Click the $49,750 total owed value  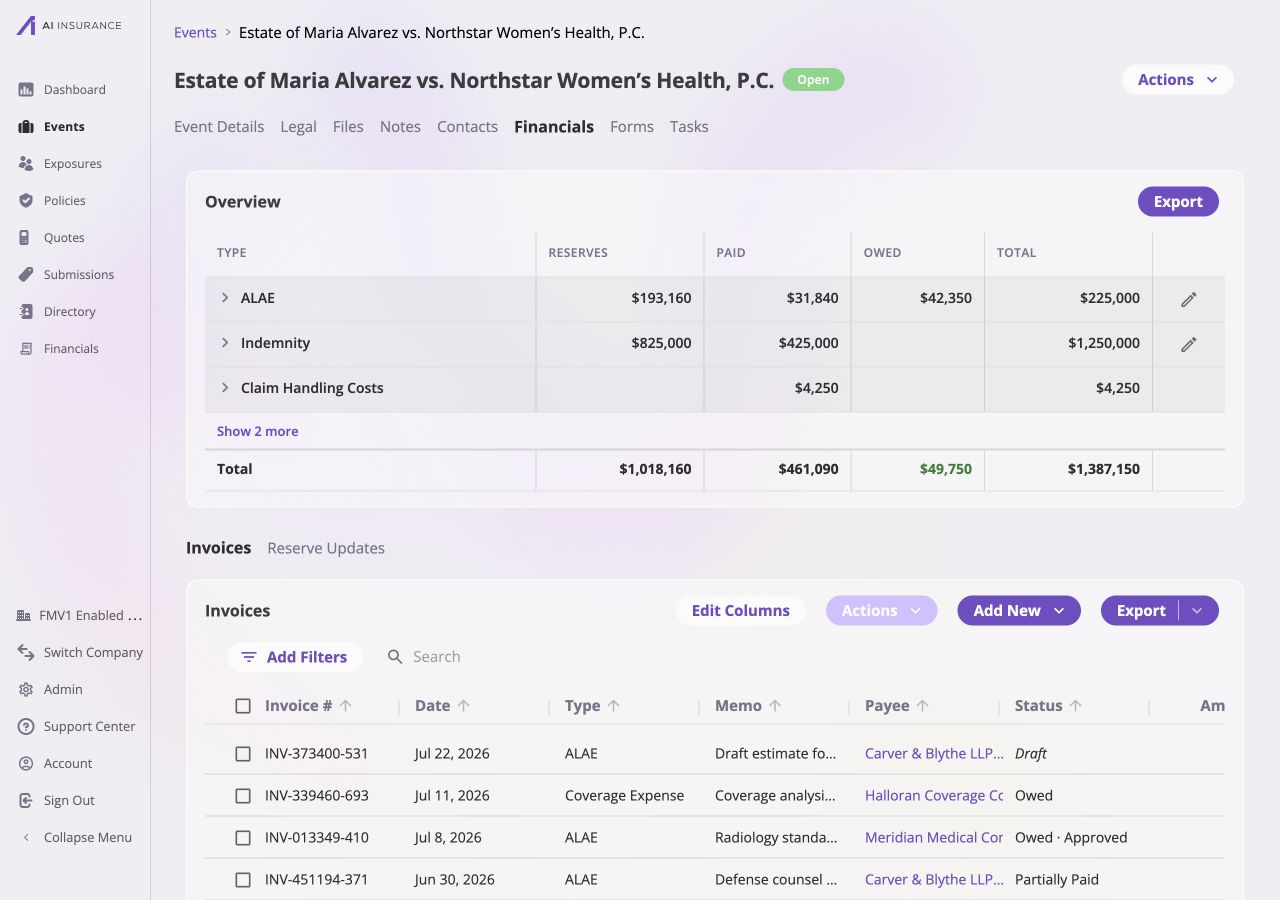(x=945, y=469)
